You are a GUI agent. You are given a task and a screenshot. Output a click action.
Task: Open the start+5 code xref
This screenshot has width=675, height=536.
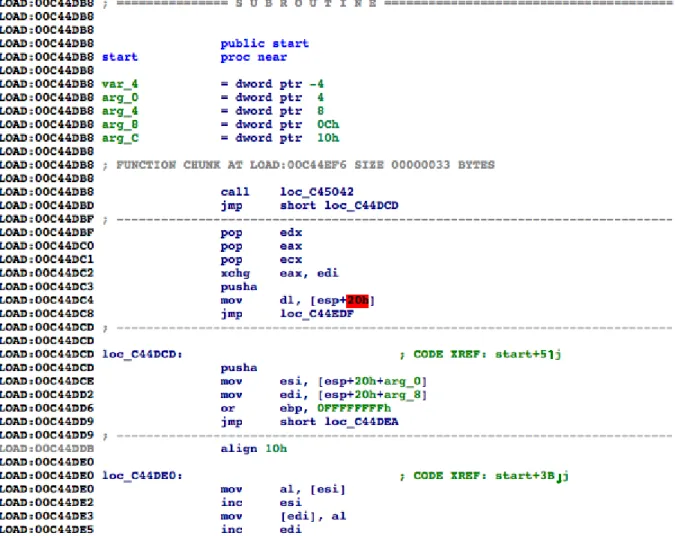coord(528,354)
